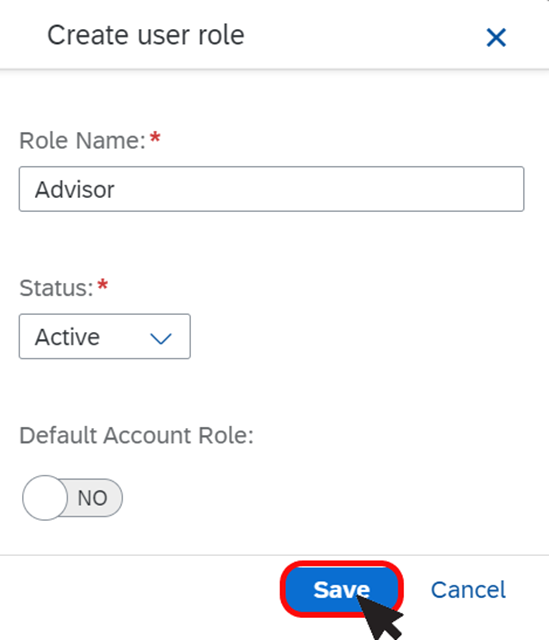Enable Default Account Role

72,498
